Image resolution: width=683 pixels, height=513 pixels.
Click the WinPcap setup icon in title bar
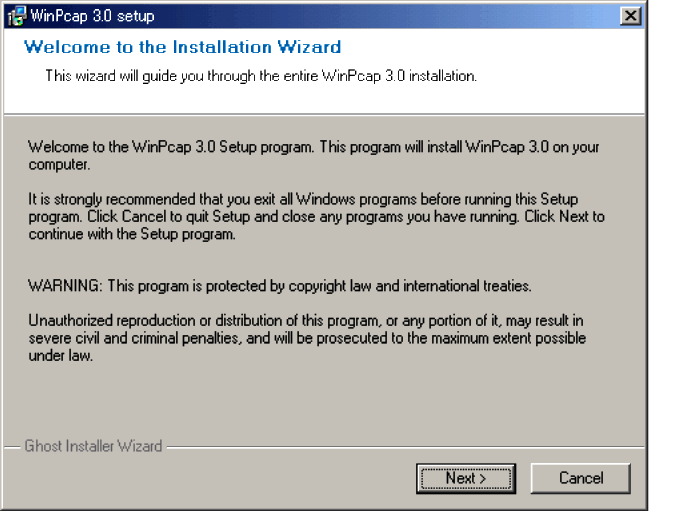click(x=15, y=16)
